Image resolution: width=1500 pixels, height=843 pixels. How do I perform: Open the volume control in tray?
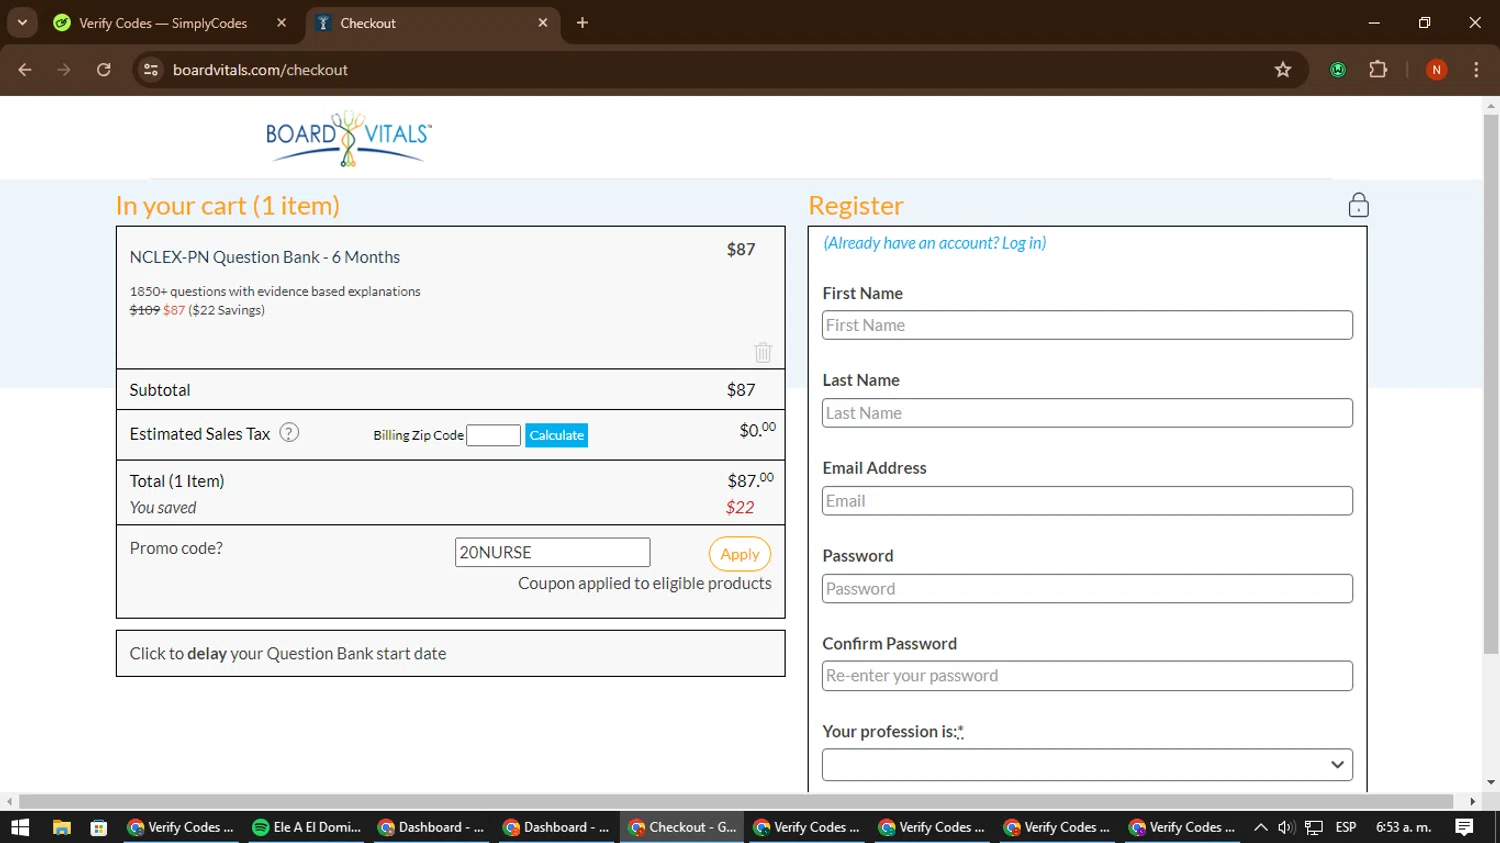pyautogui.click(x=1286, y=827)
